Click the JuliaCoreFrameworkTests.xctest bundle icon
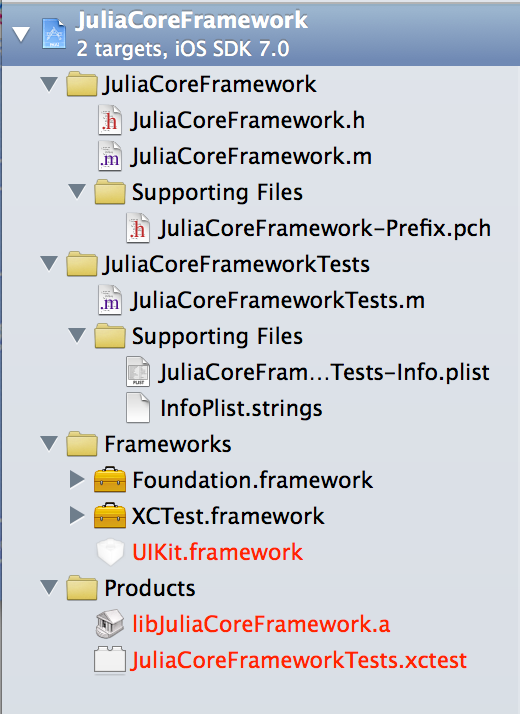Image resolution: width=520 pixels, height=714 pixels. click(x=110, y=660)
